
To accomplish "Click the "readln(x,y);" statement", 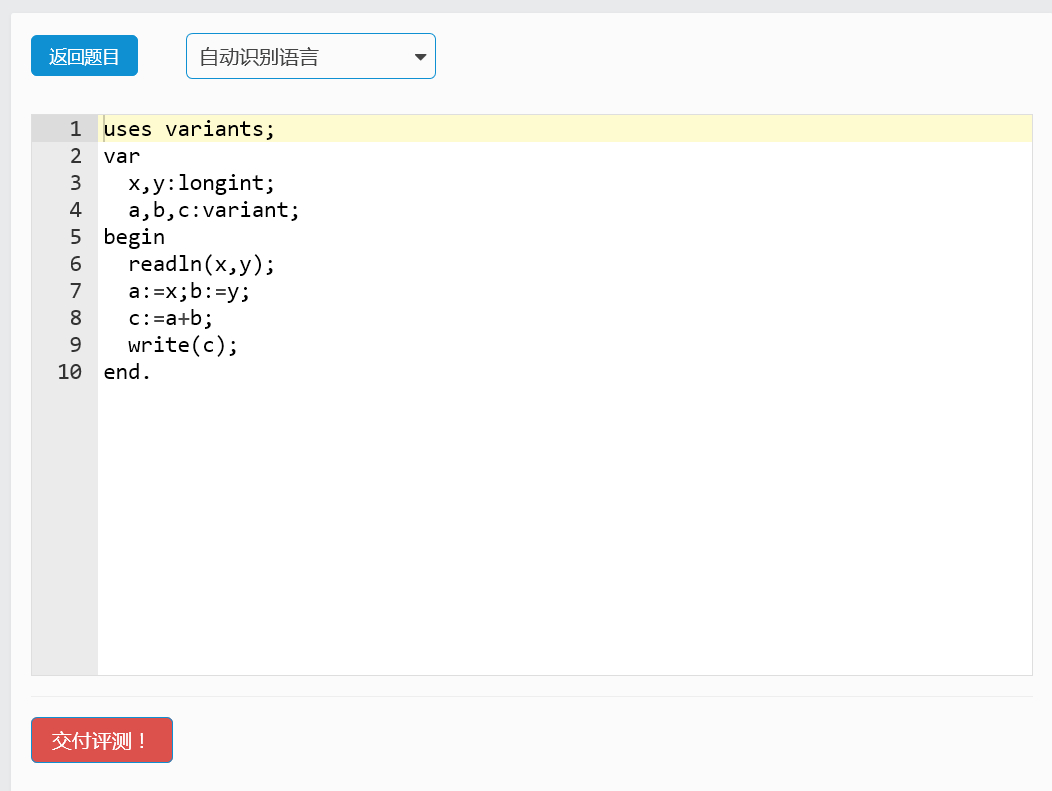I will (201, 264).
